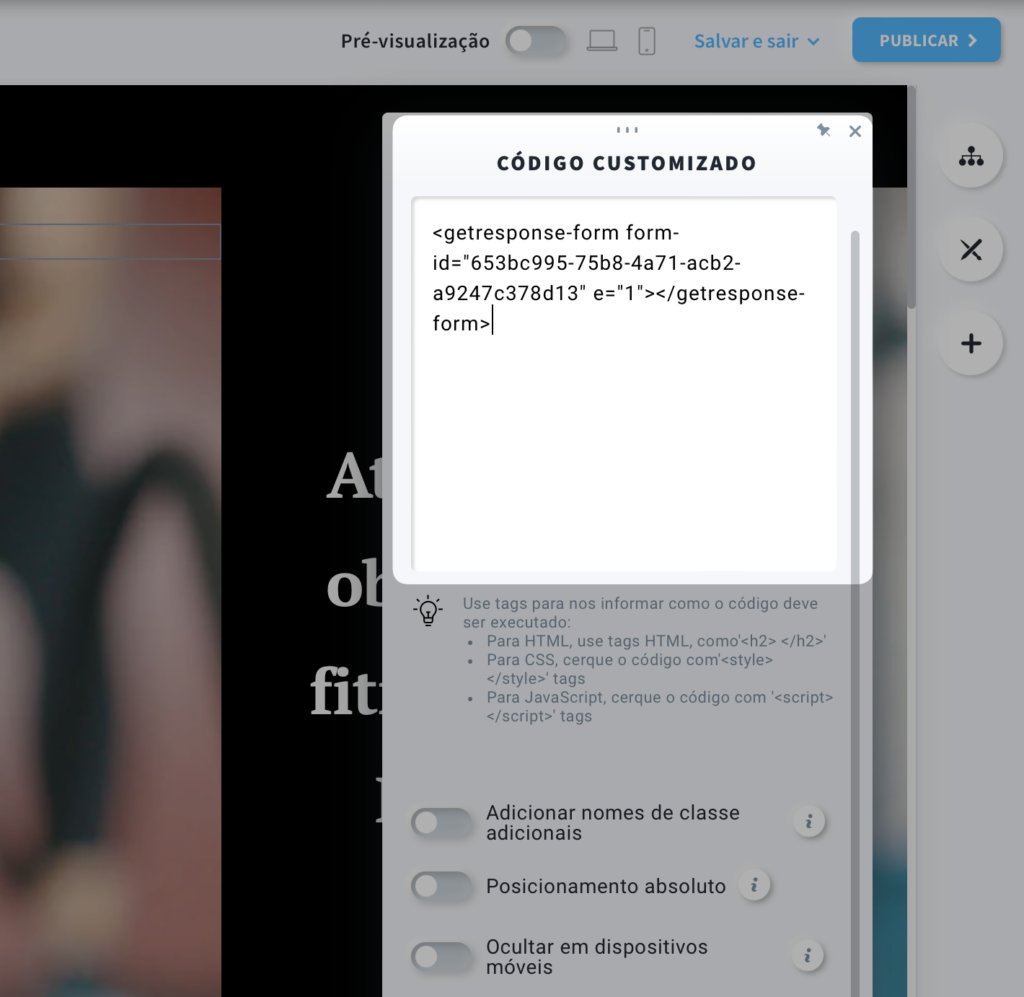Click the 'Para CSS, cerque o código' bullet
This screenshot has height=997, width=1024.
(x=630, y=669)
